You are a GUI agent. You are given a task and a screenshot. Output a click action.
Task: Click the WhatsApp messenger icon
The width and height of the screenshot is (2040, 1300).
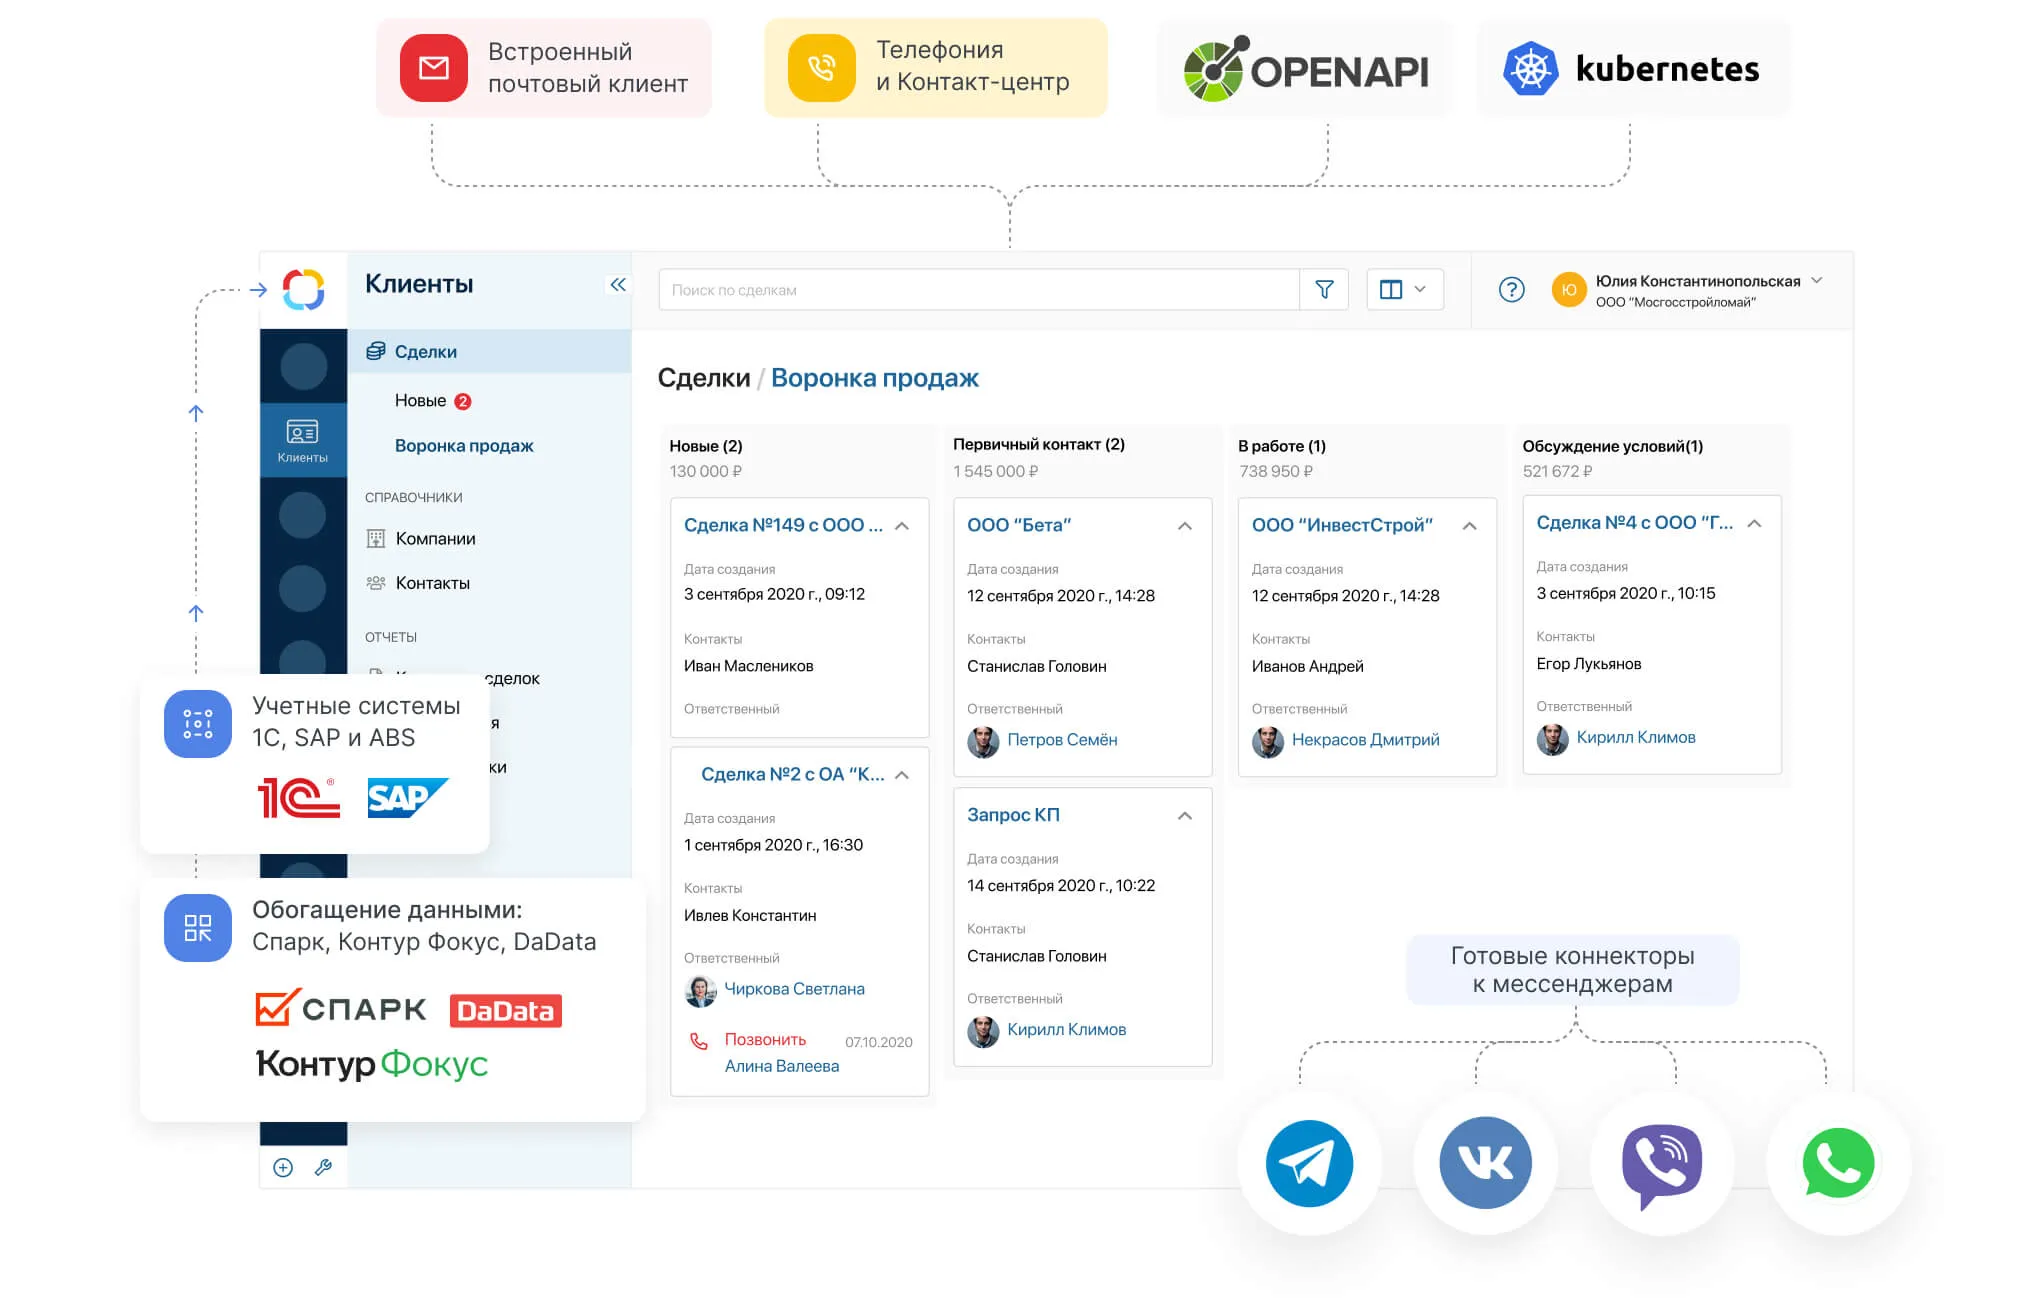point(1838,1163)
